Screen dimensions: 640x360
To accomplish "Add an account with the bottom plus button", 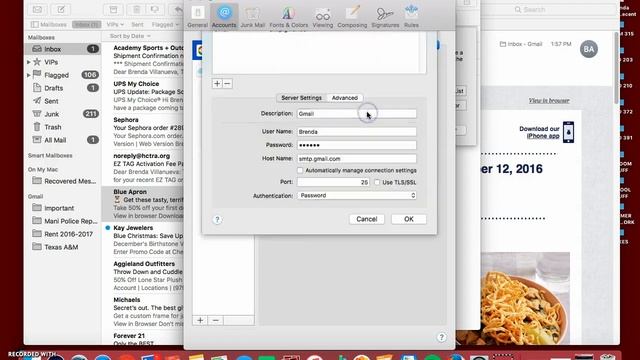I will pos(200,320).
